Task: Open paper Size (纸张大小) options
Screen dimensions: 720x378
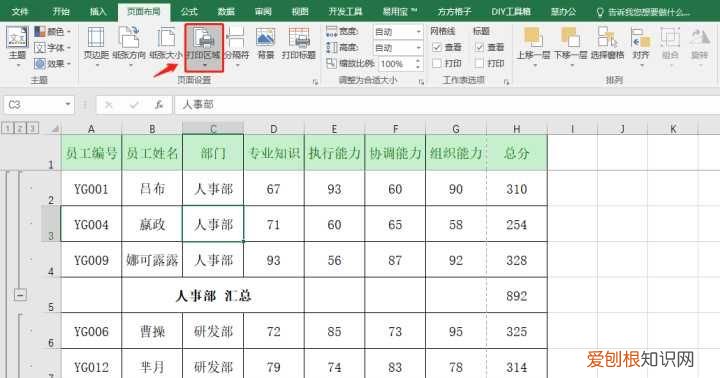Action: [x=166, y=46]
